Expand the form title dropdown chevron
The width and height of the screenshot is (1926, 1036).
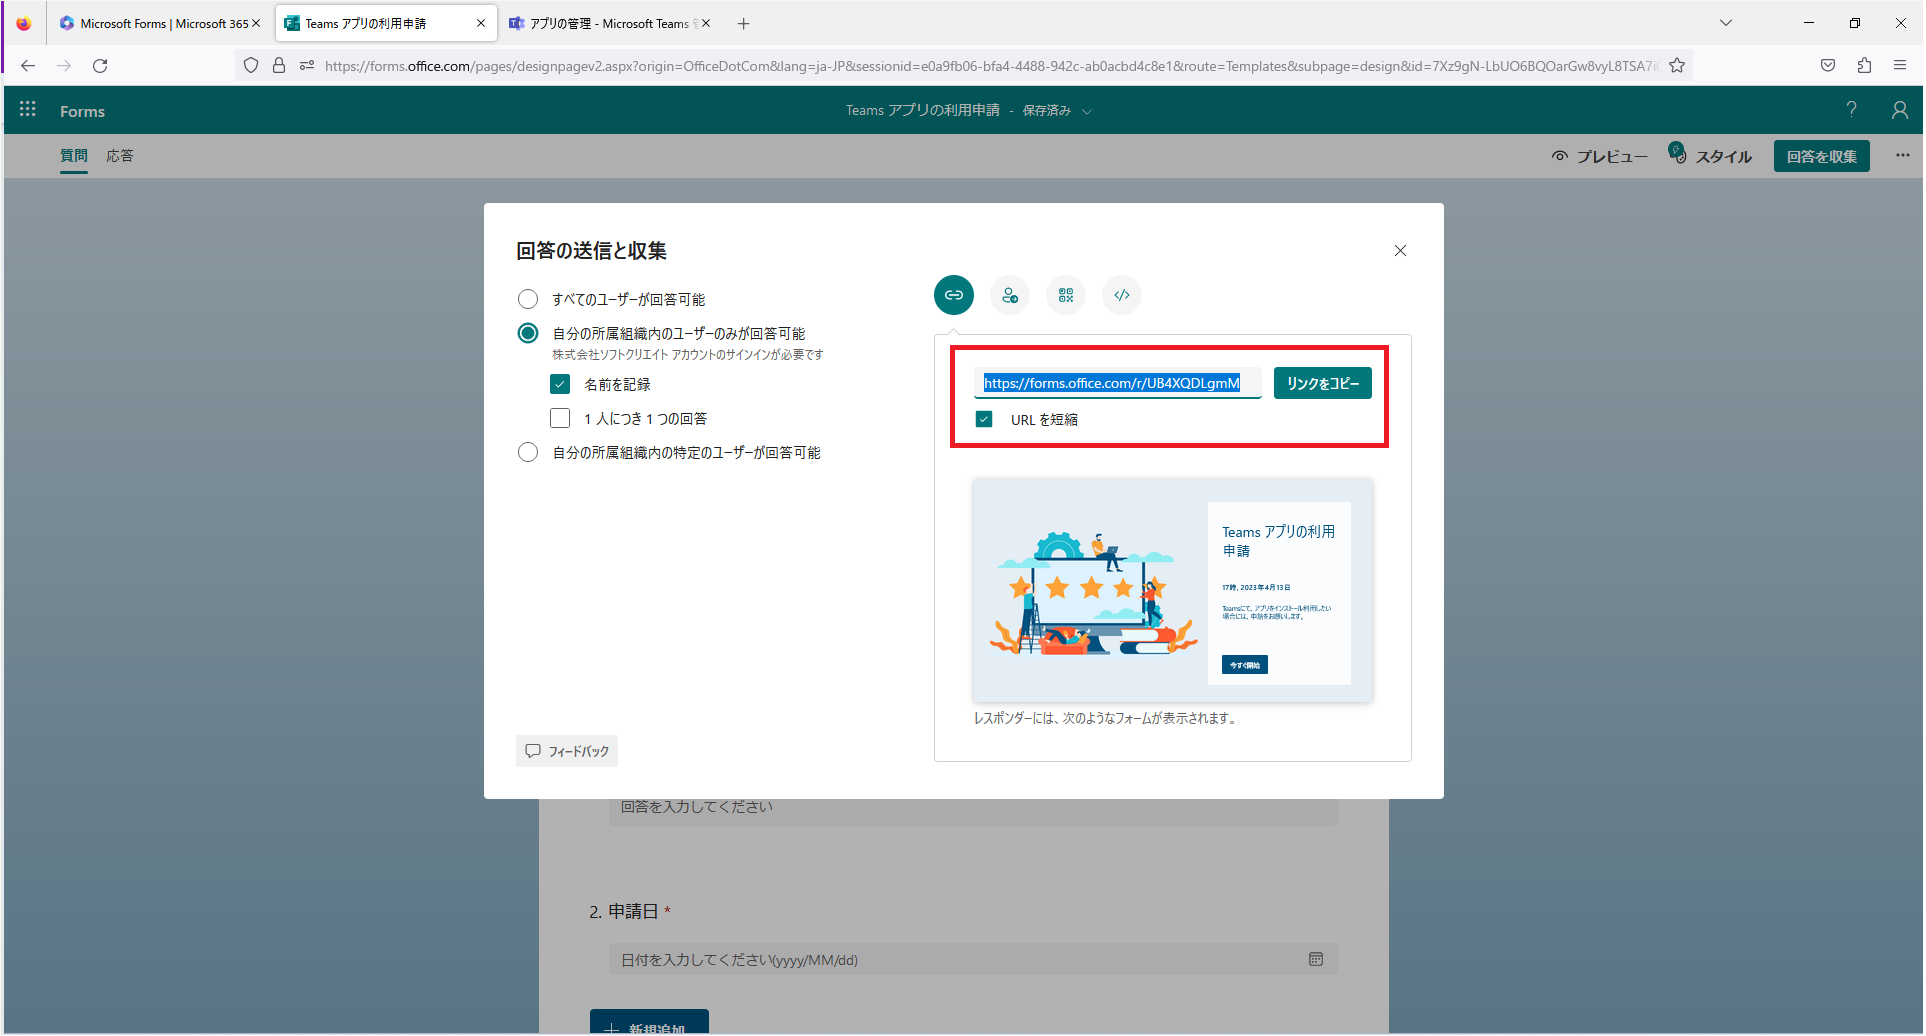click(1087, 111)
